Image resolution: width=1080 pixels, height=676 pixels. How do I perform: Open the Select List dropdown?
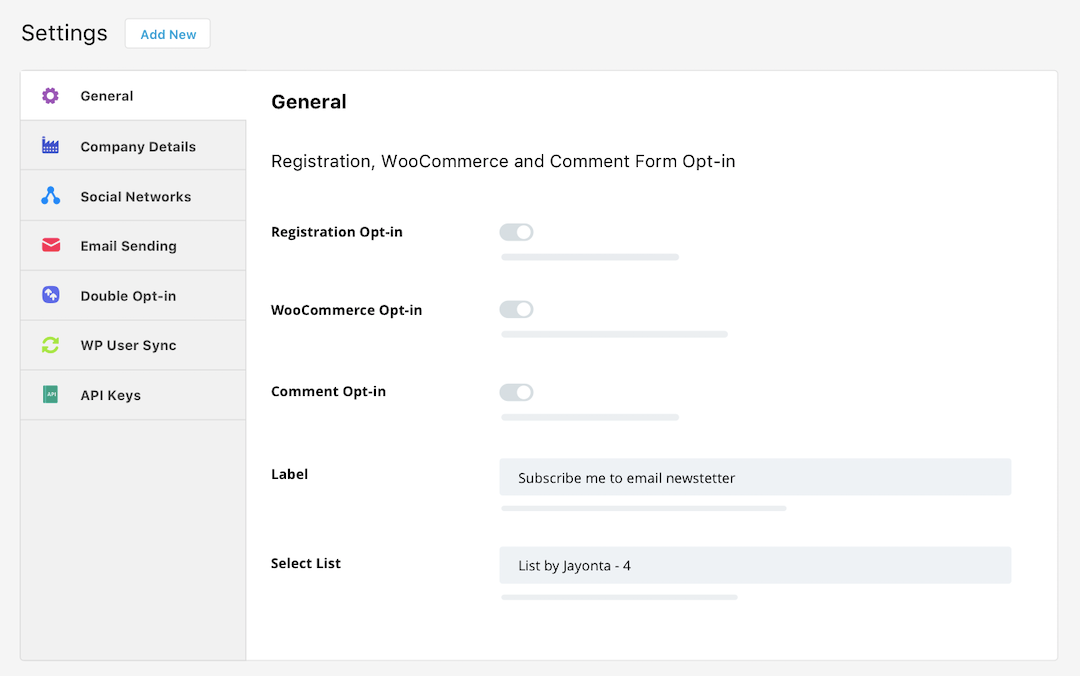point(755,565)
